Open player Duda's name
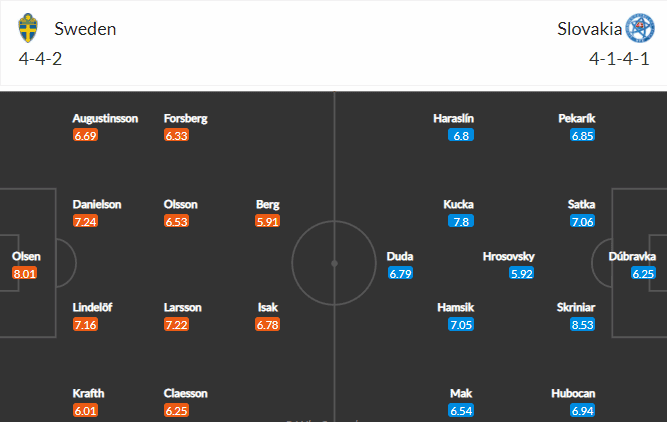667x422 pixels. [400, 256]
